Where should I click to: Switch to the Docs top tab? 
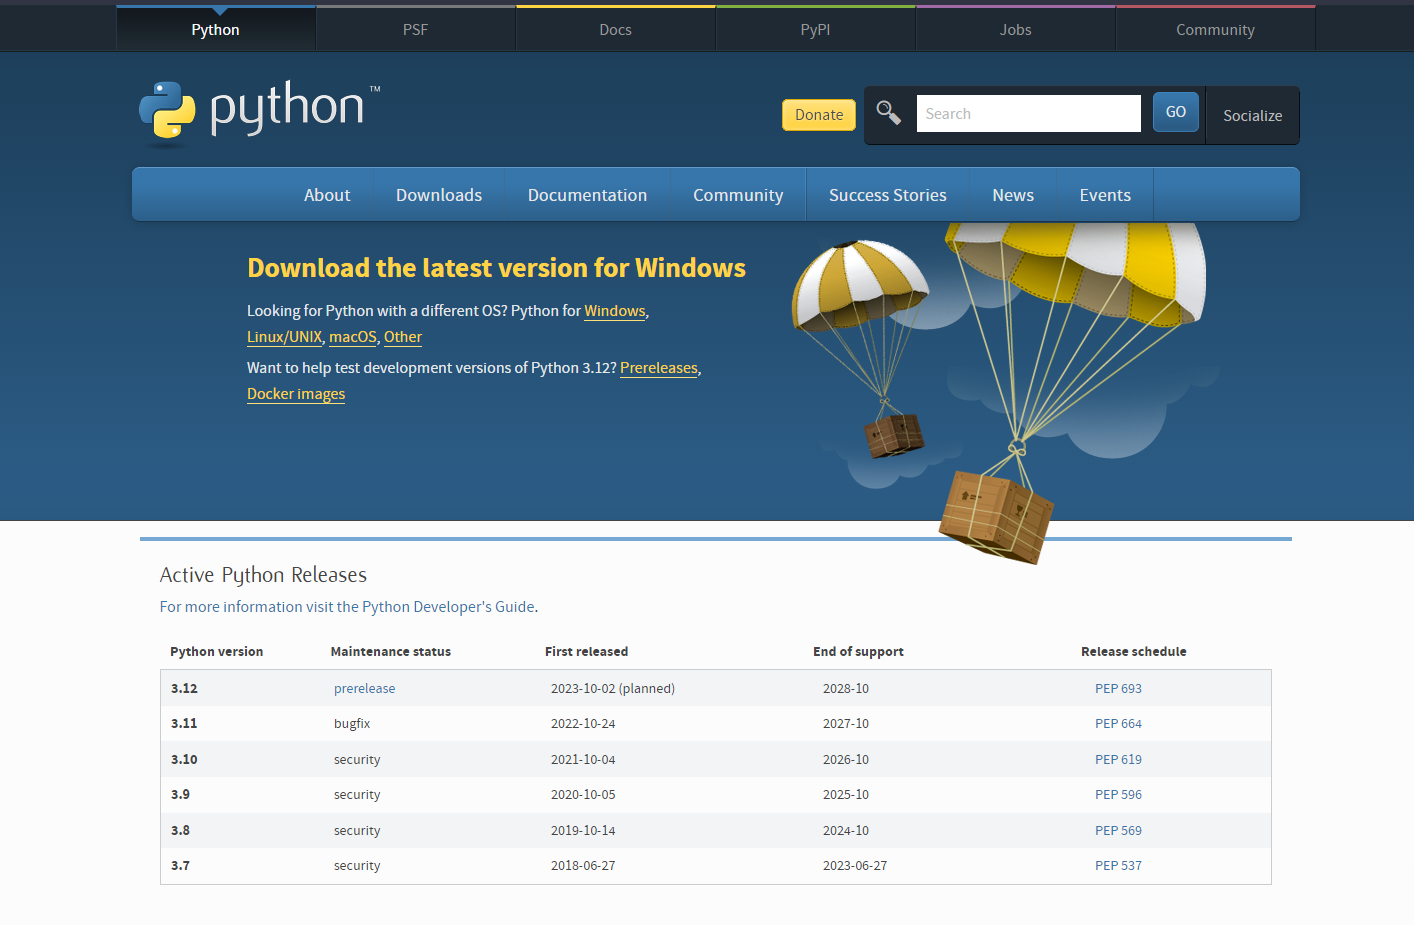coord(616,30)
